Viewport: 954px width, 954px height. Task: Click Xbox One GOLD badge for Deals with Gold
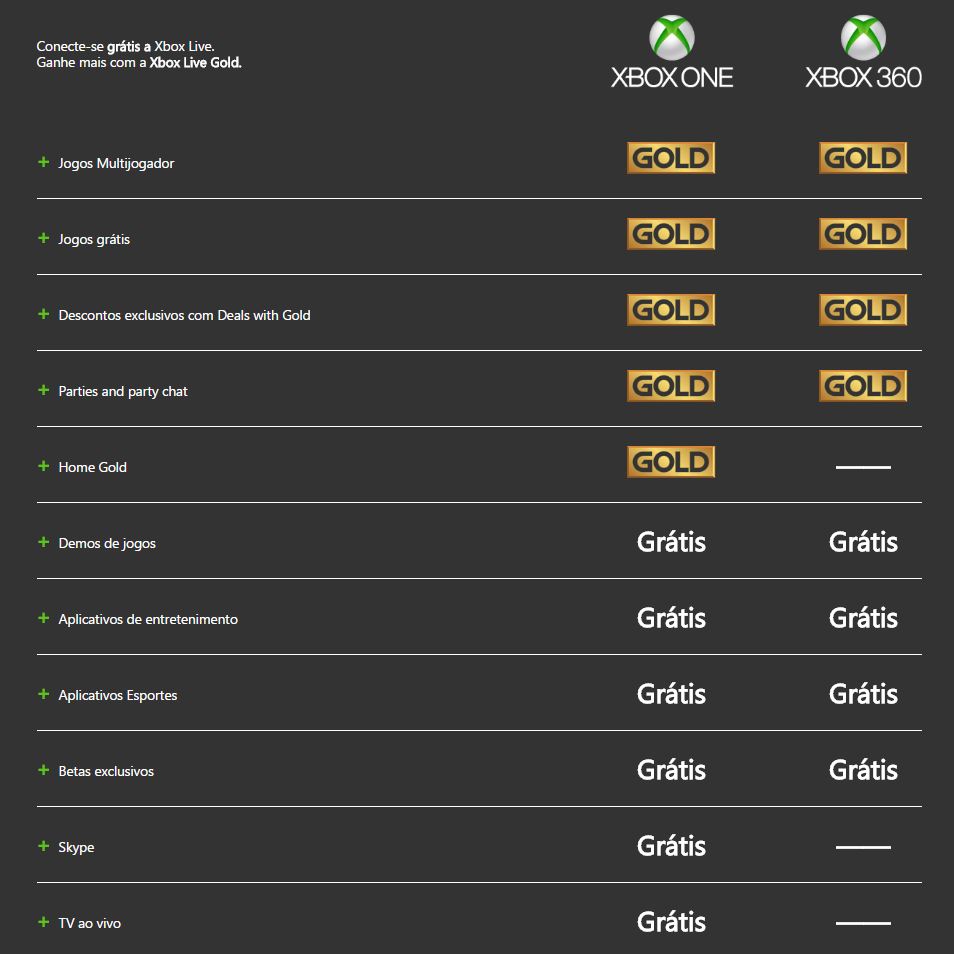pyautogui.click(x=671, y=310)
